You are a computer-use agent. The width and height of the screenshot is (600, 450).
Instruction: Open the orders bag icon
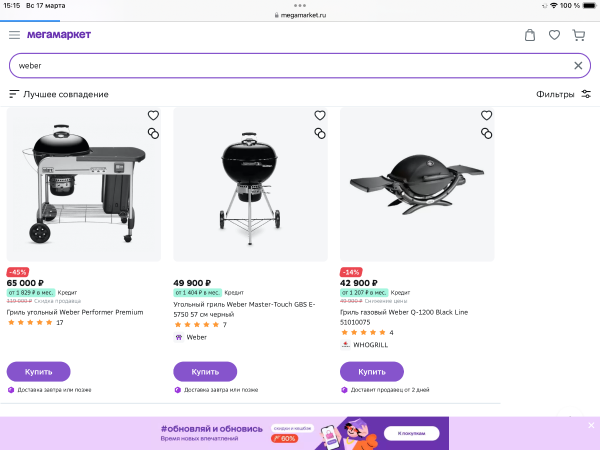point(529,35)
